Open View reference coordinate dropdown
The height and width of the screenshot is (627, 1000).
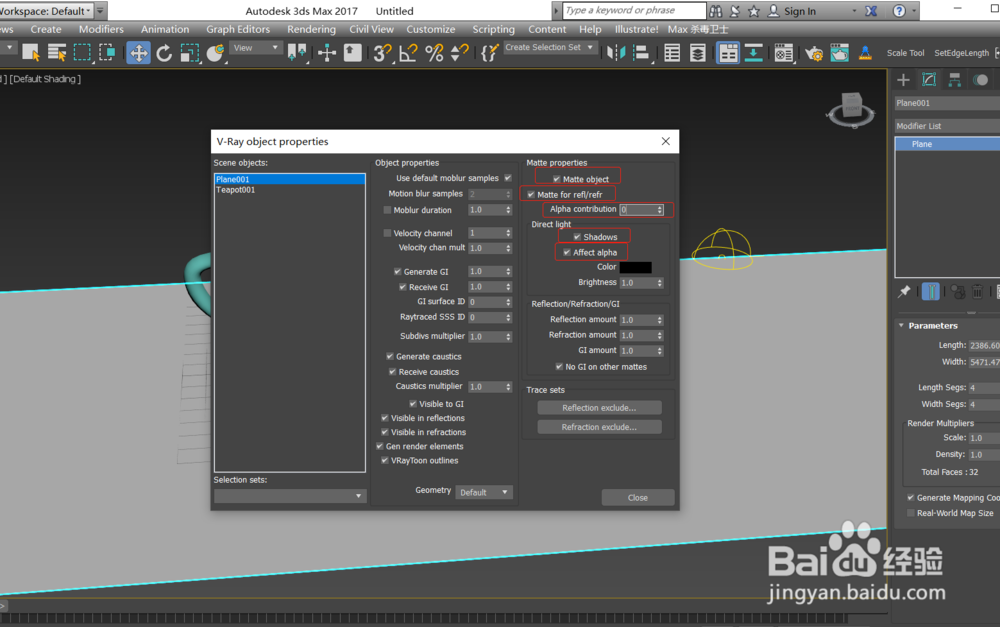[256, 48]
